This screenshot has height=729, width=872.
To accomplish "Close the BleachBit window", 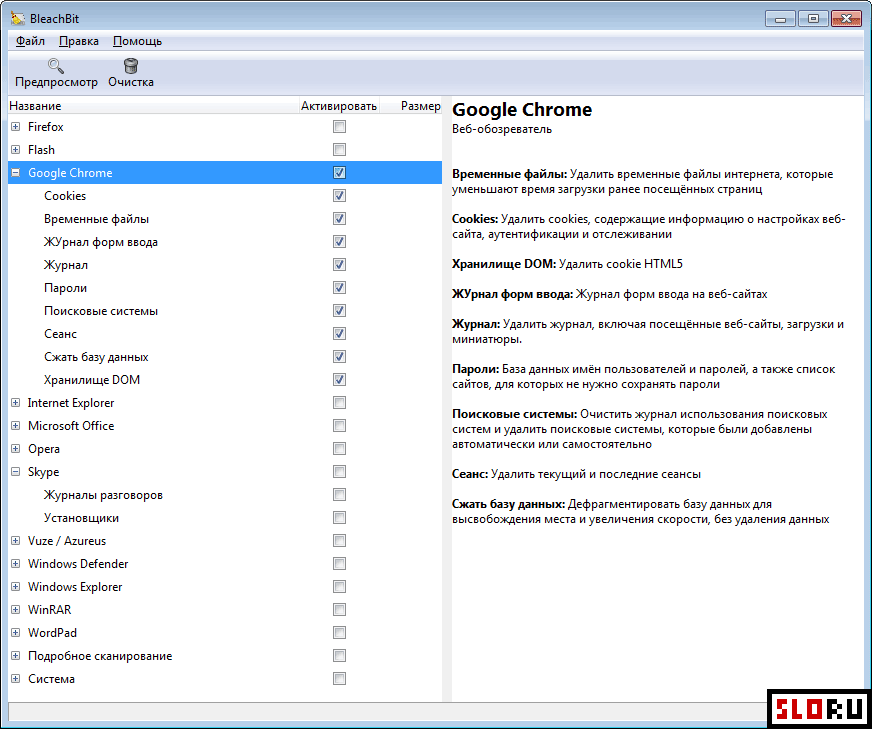I will pos(846,19).
